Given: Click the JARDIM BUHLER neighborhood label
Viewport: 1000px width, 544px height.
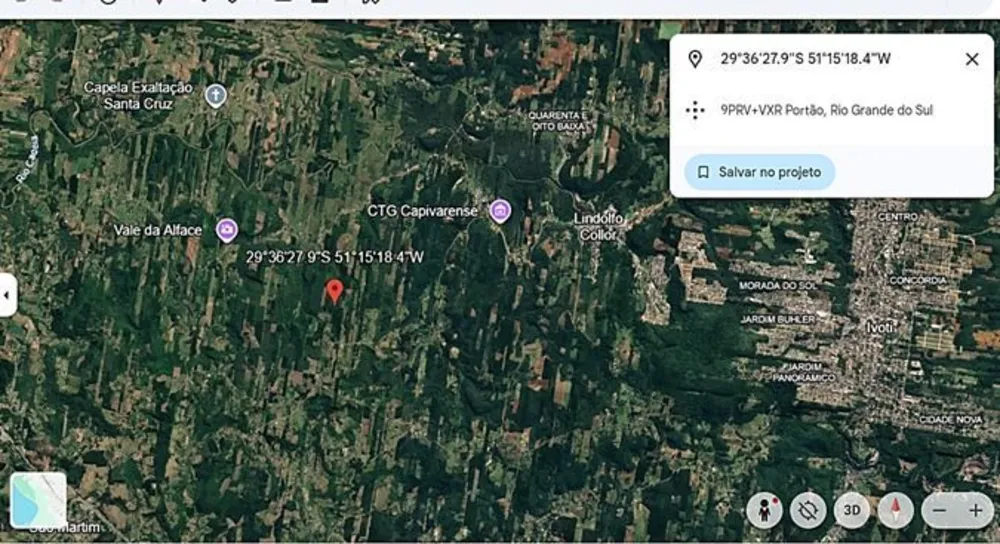Looking at the screenshot, I should coord(777,319).
